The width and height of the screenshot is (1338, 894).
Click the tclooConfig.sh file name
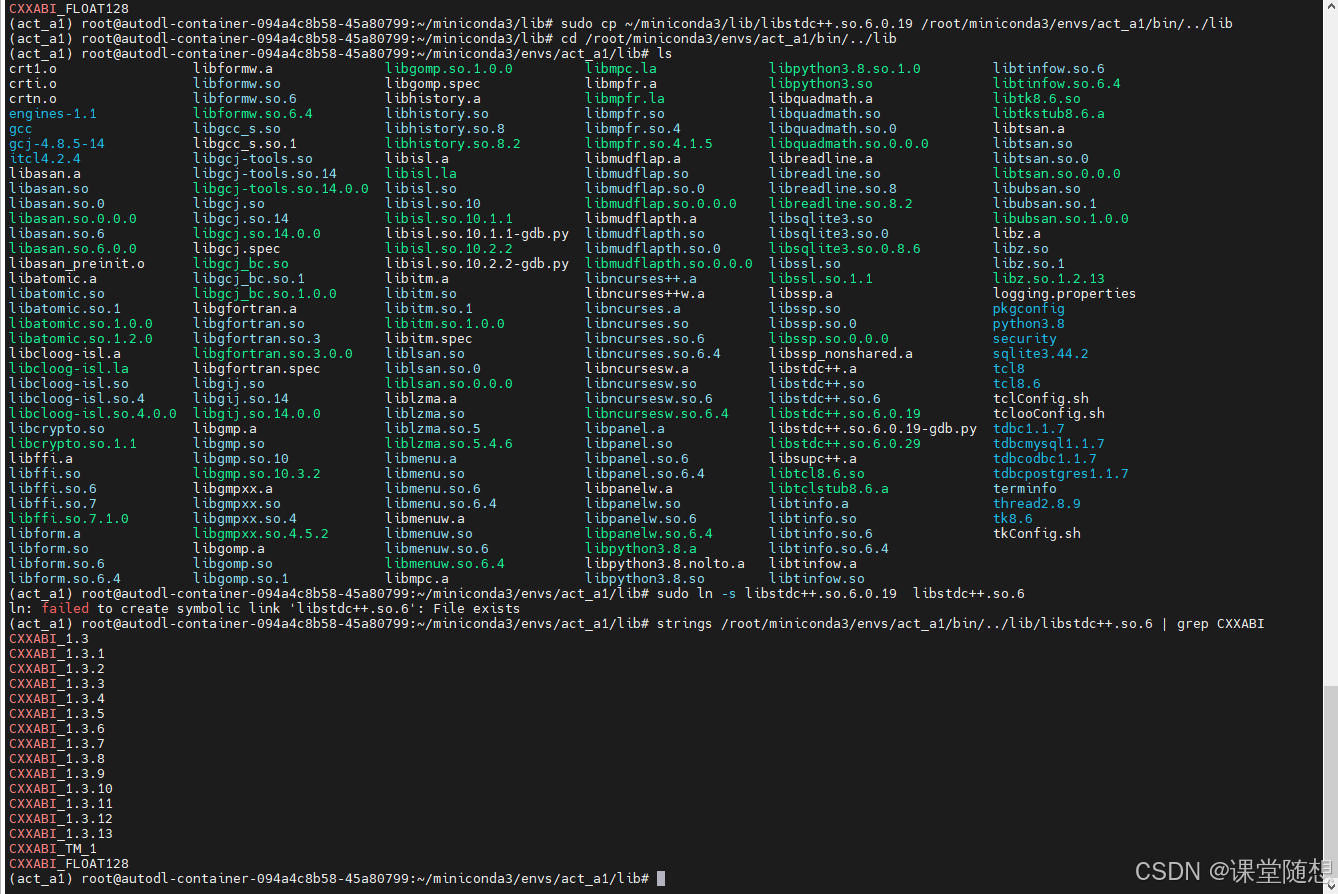pyautogui.click(x=1049, y=413)
